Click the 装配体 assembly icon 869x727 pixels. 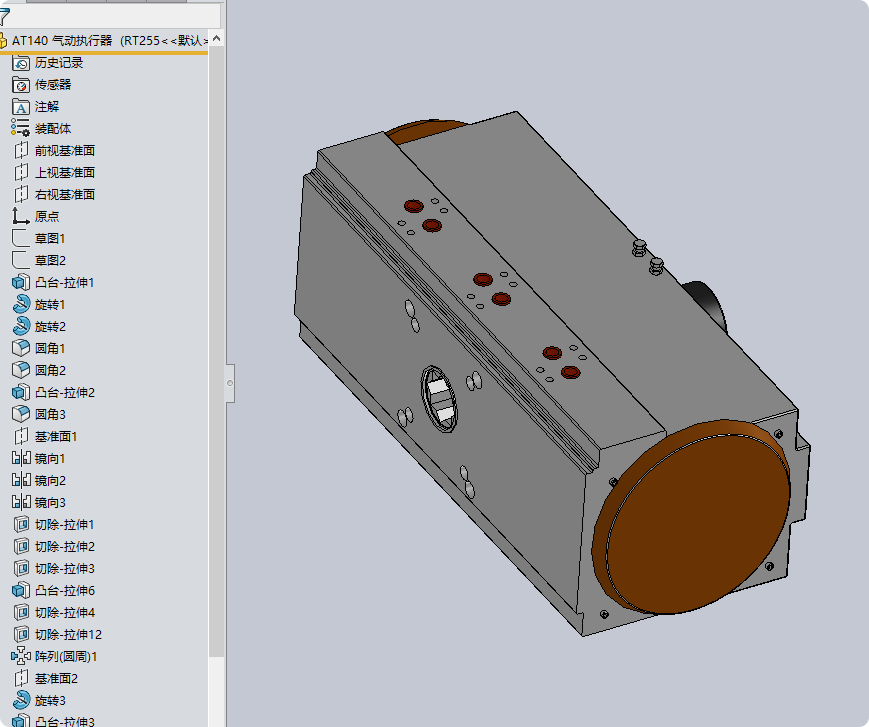pyautogui.click(x=21, y=128)
